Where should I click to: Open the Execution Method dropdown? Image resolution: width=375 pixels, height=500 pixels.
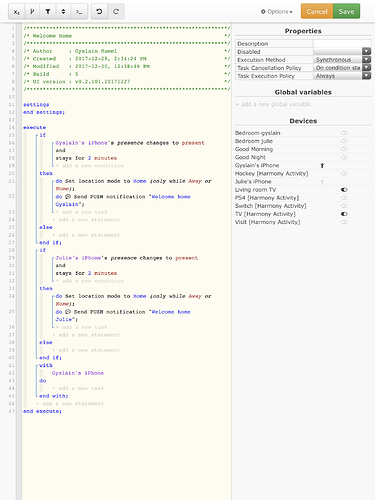342,60
